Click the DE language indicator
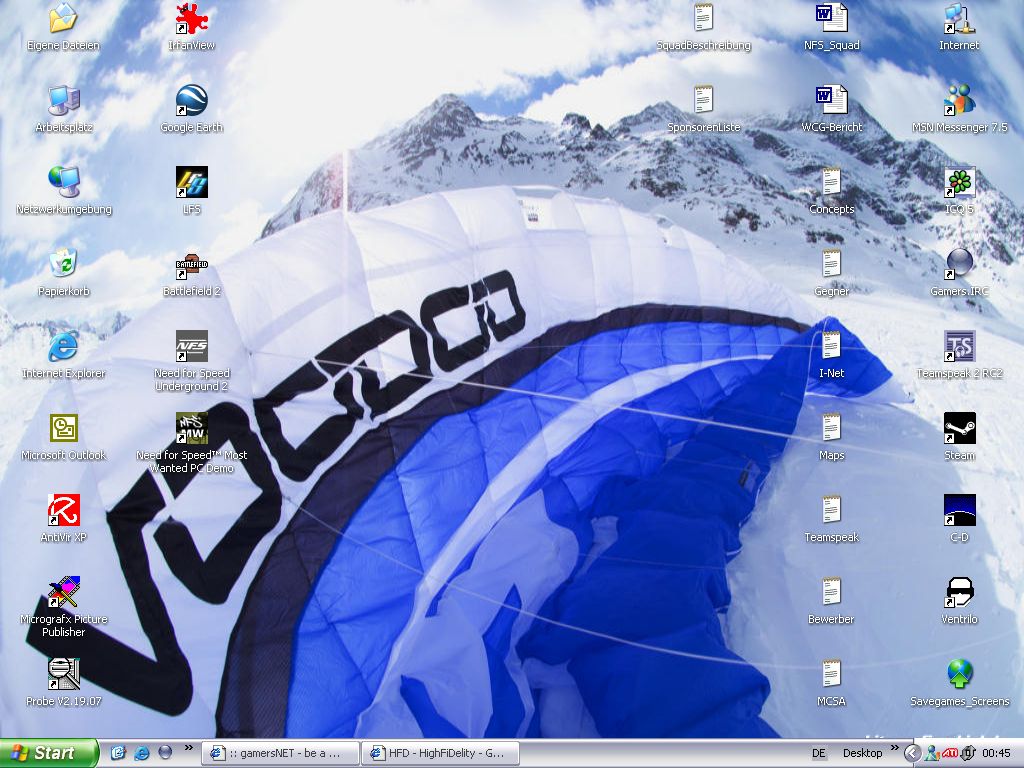Viewport: 1024px width, 768px height. 819,753
